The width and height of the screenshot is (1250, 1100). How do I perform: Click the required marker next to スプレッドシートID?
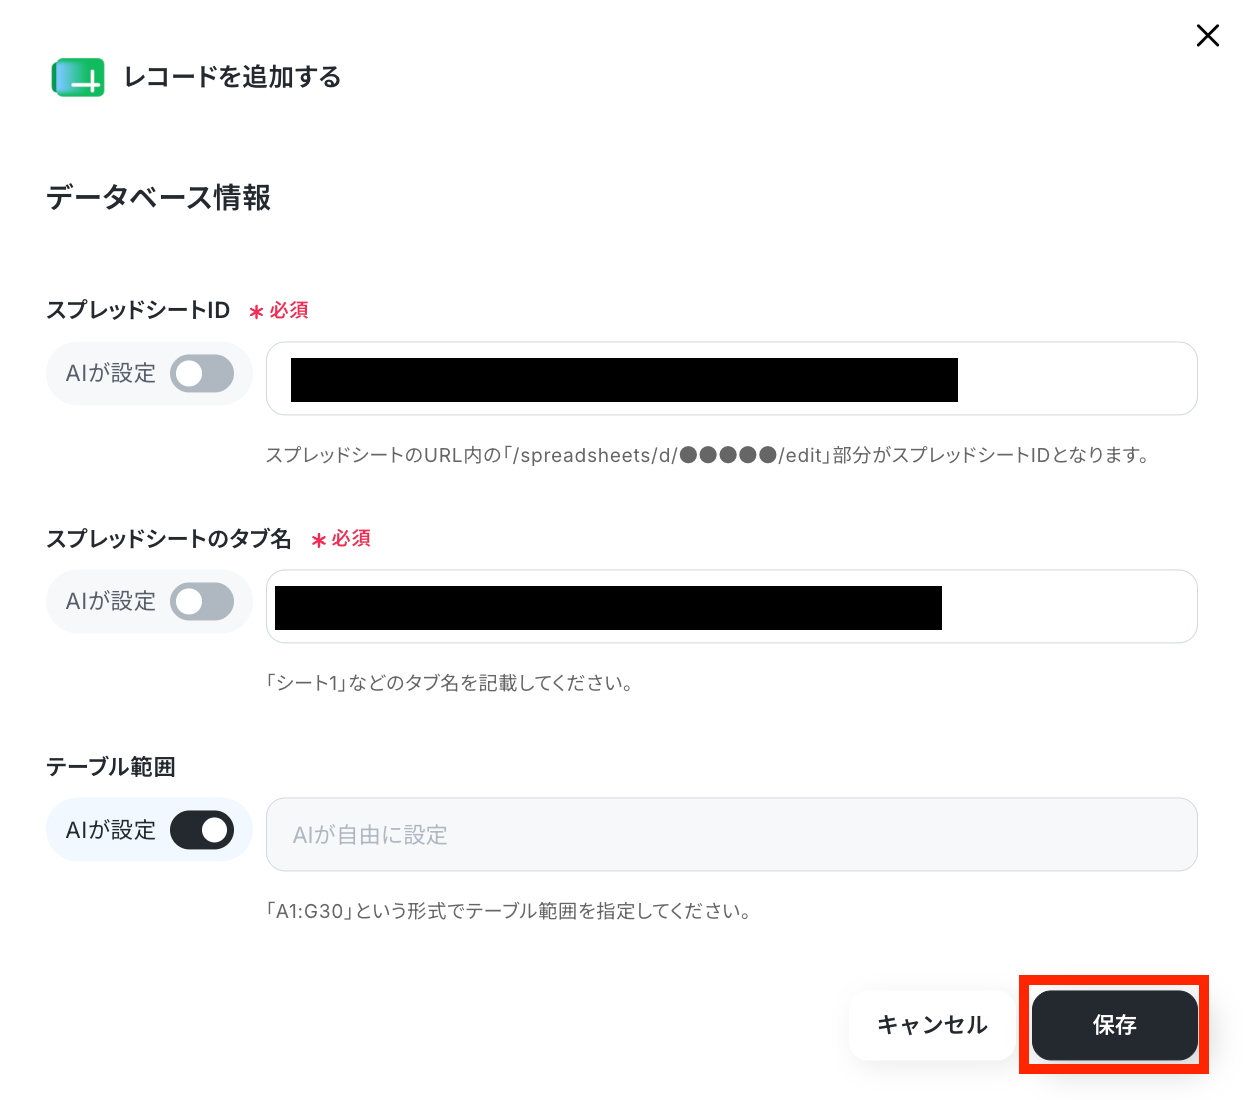(x=279, y=311)
